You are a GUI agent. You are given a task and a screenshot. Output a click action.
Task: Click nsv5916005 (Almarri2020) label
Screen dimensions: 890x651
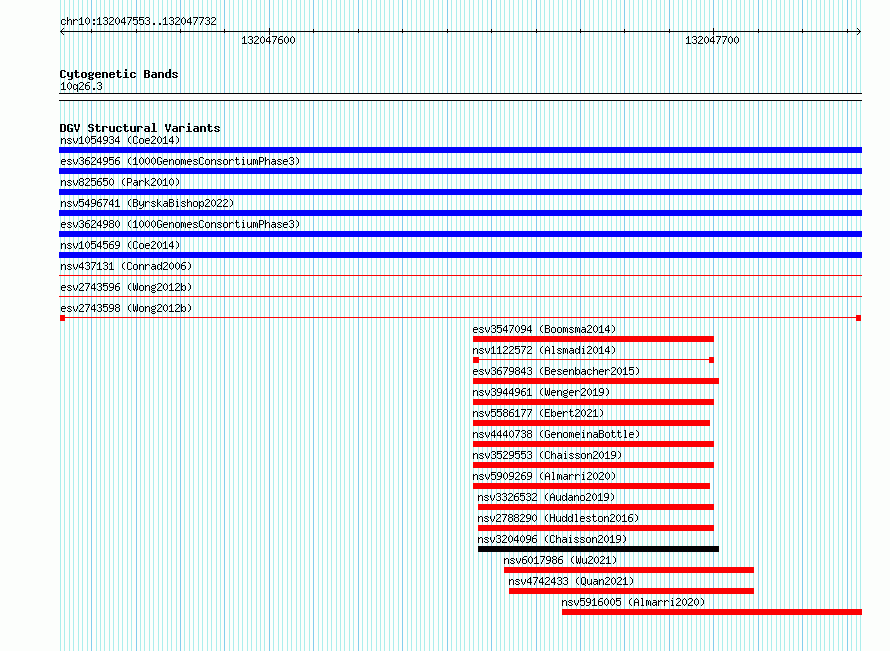pos(633,602)
